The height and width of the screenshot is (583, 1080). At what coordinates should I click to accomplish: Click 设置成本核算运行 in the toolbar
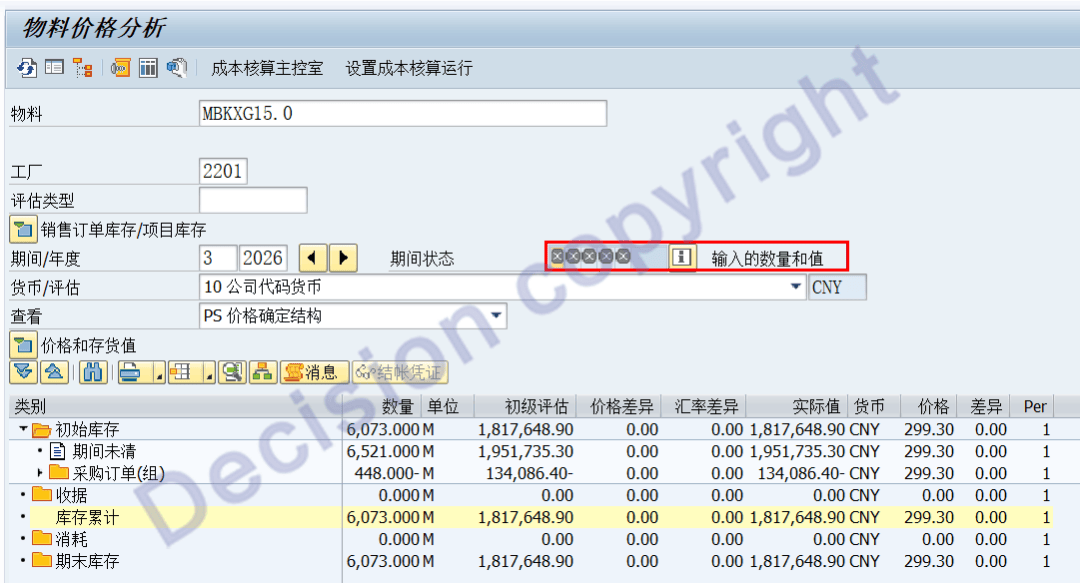(408, 68)
